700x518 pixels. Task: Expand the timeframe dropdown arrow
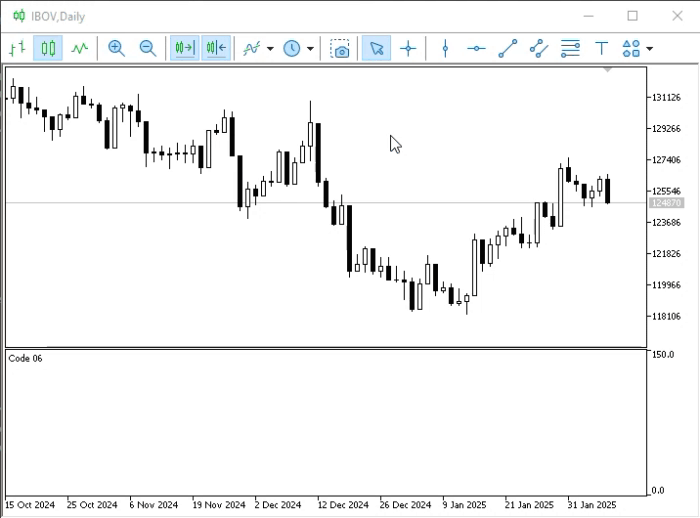coord(310,49)
